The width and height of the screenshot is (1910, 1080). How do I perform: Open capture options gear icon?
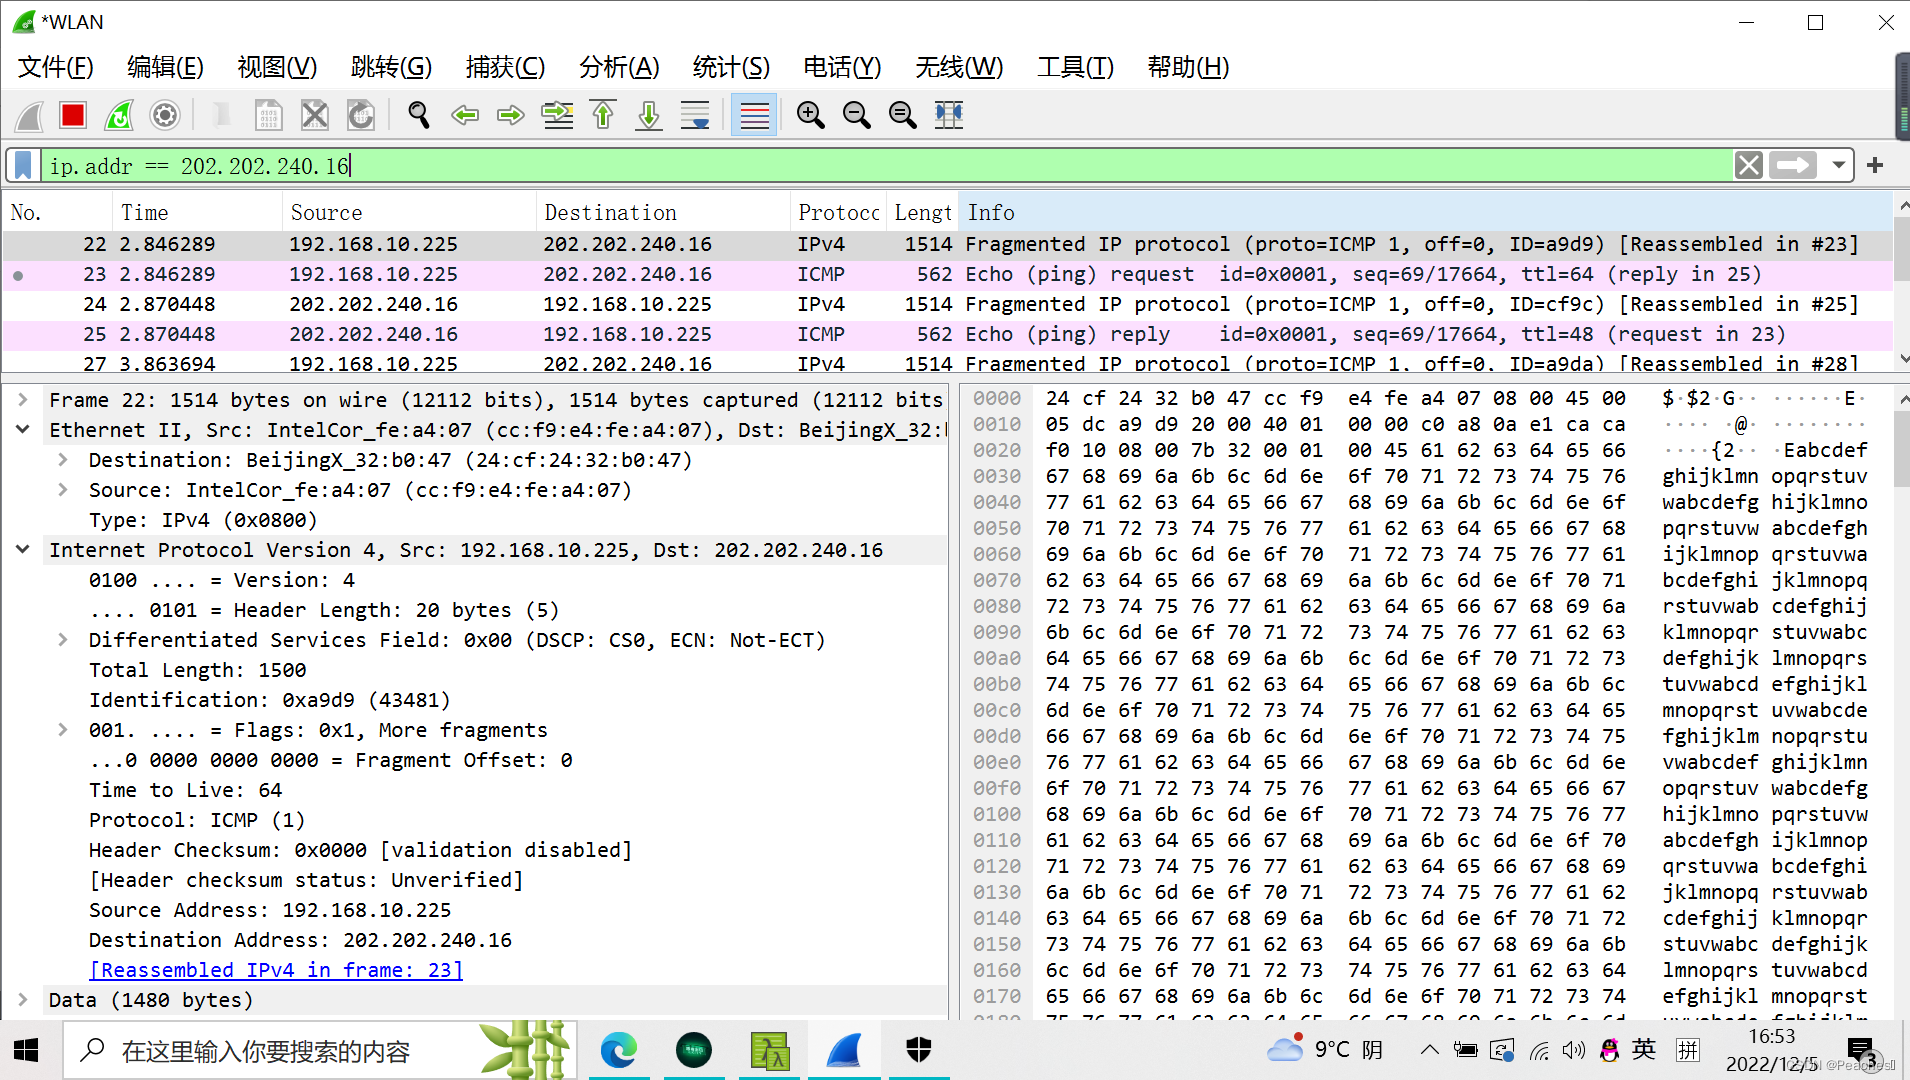165,116
